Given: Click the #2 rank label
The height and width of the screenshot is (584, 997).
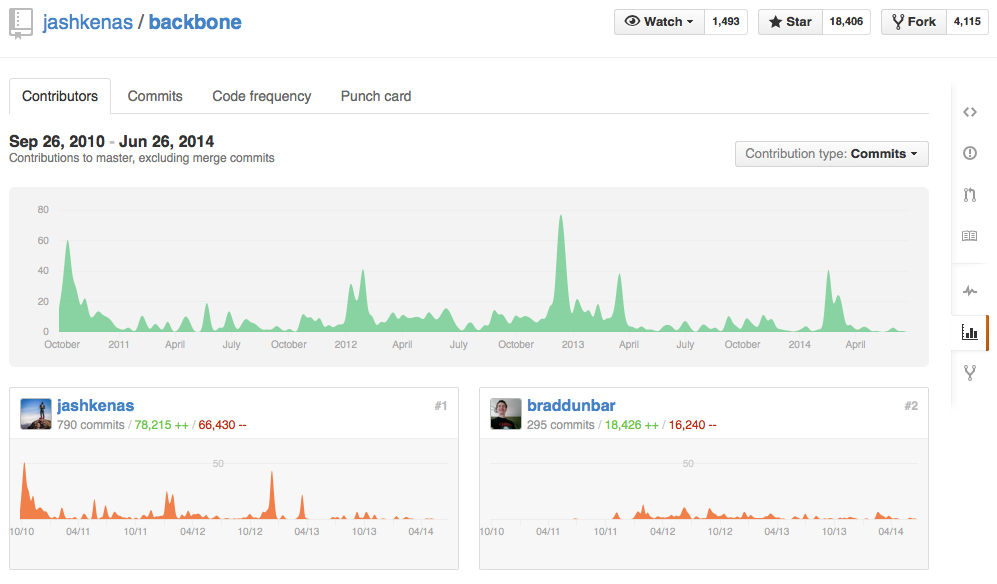Looking at the screenshot, I should pyautogui.click(x=911, y=406).
